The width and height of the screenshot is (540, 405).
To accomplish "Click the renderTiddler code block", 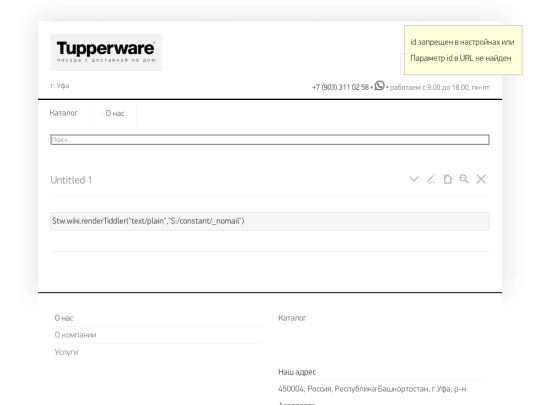I will 270,221.
